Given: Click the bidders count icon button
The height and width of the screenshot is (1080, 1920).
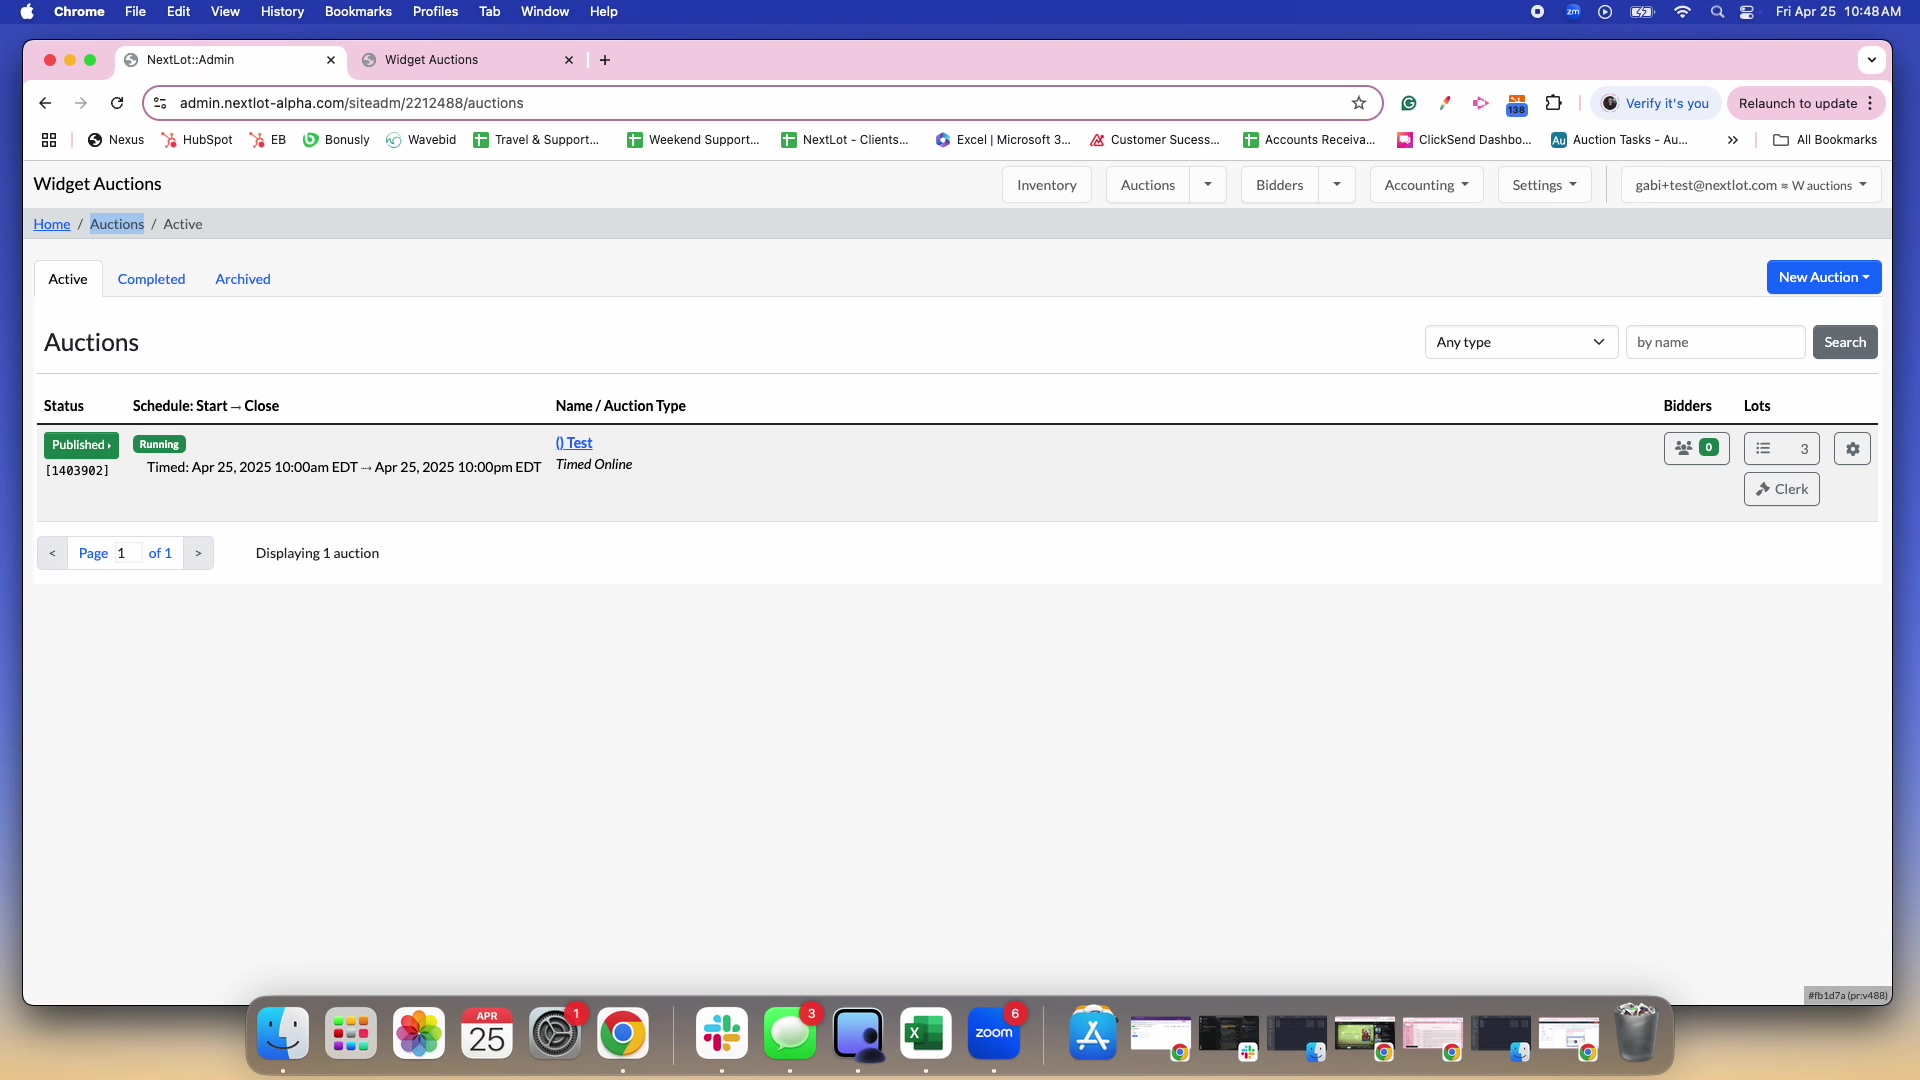Looking at the screenshot, I should coord(1696,449).
